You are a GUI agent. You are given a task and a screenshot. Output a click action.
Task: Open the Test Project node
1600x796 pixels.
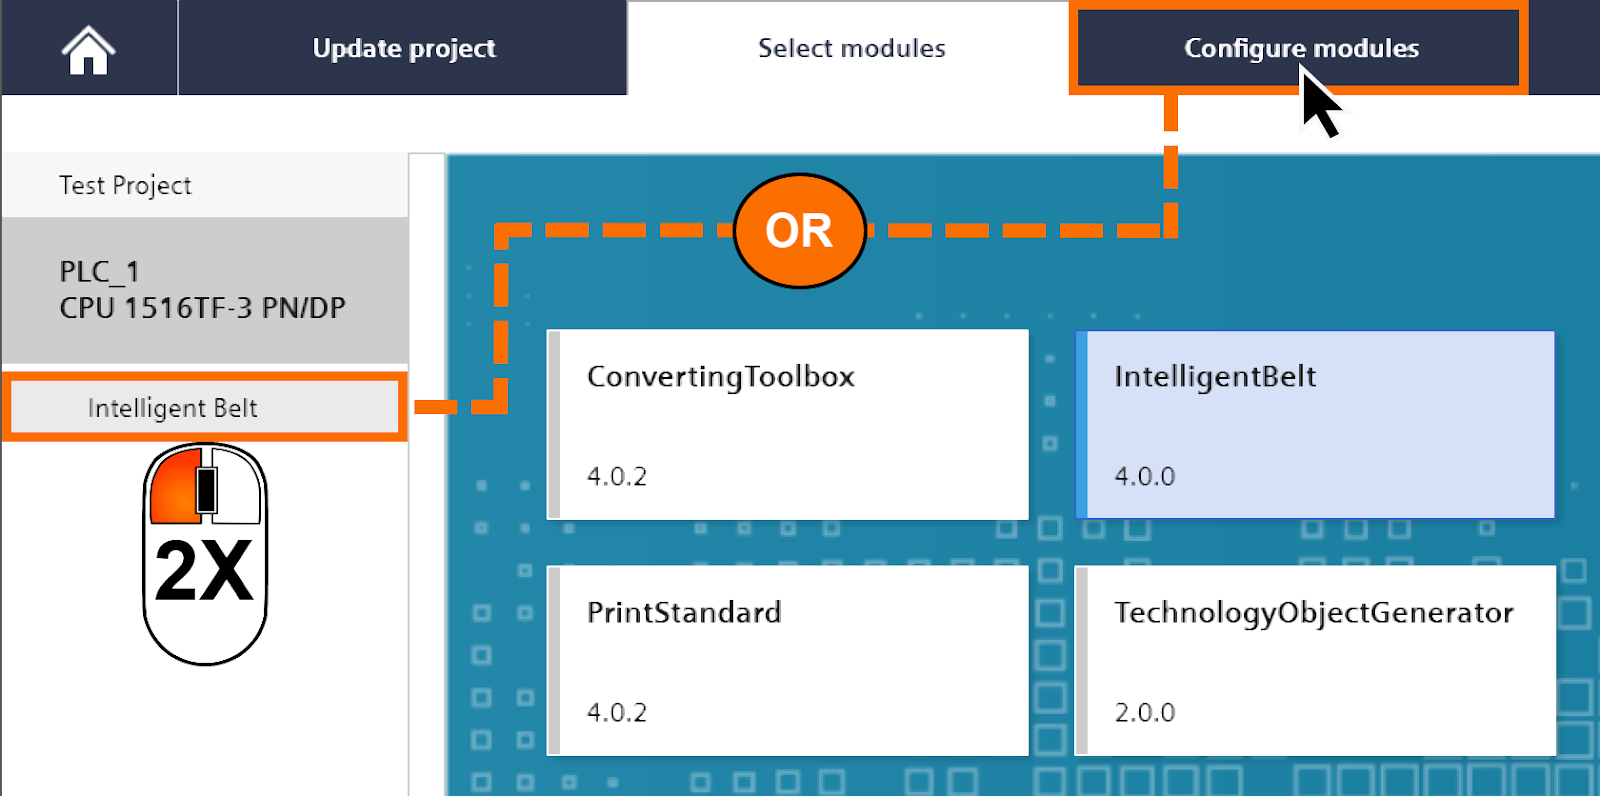125,185
